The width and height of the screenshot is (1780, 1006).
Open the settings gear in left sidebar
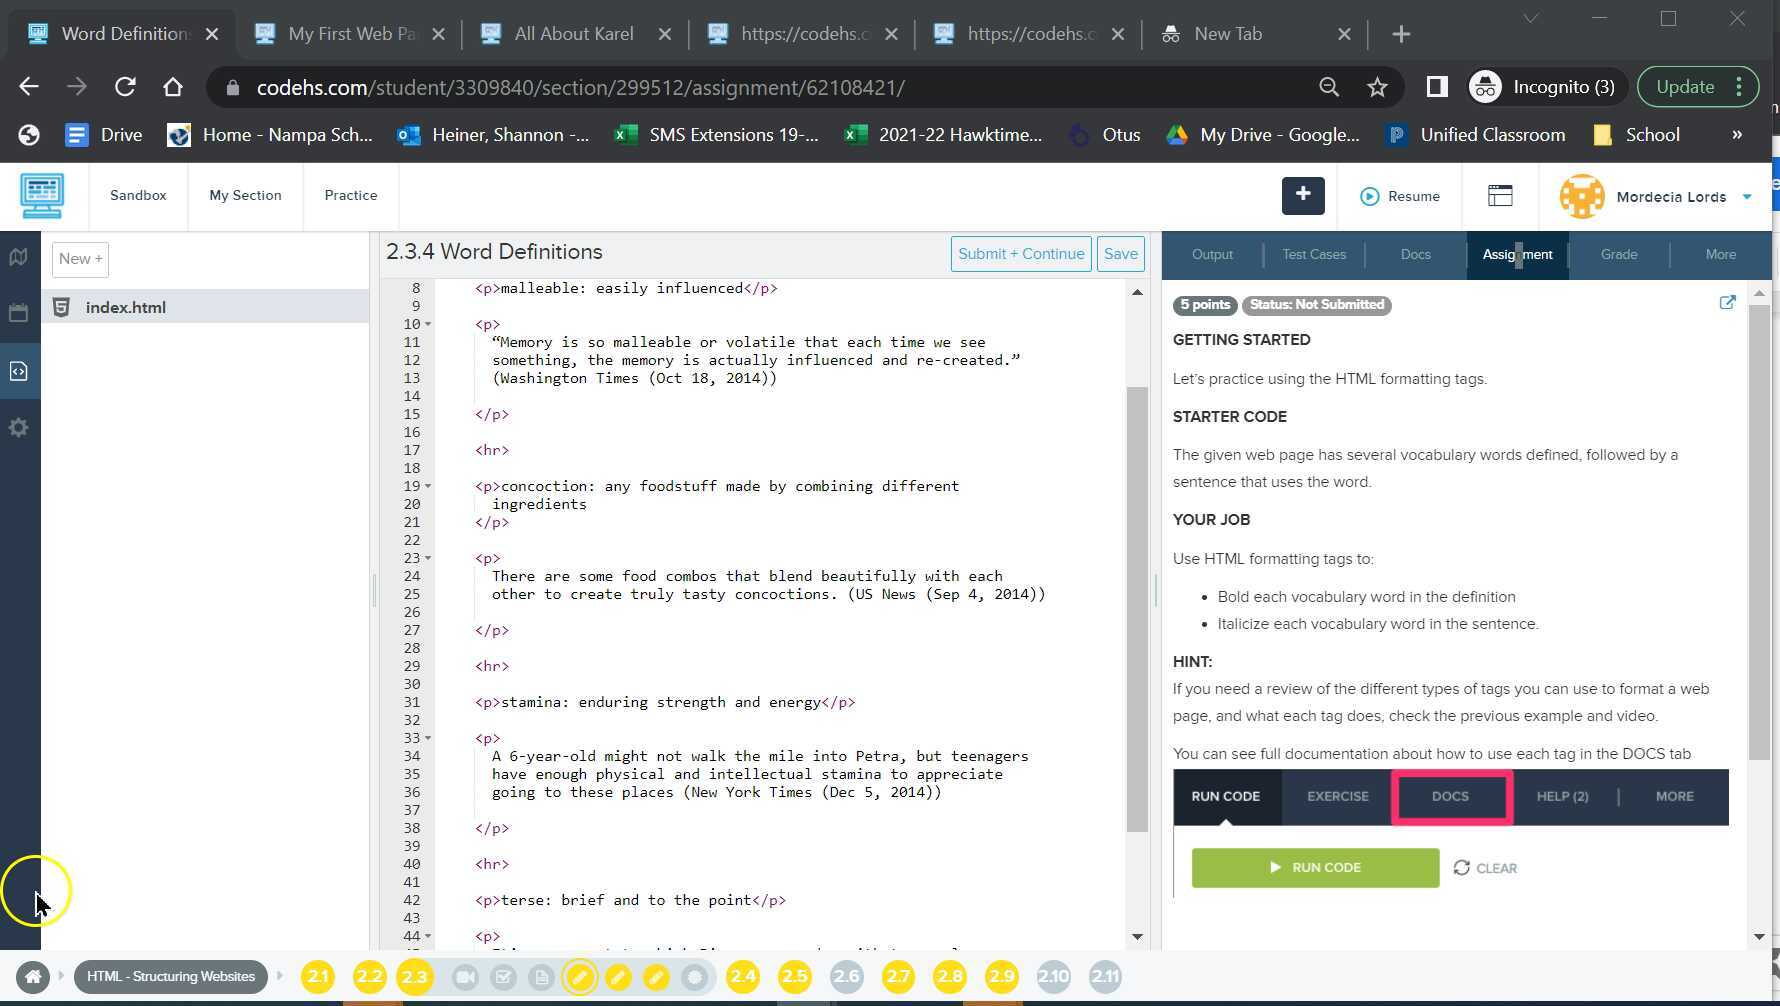18,428
